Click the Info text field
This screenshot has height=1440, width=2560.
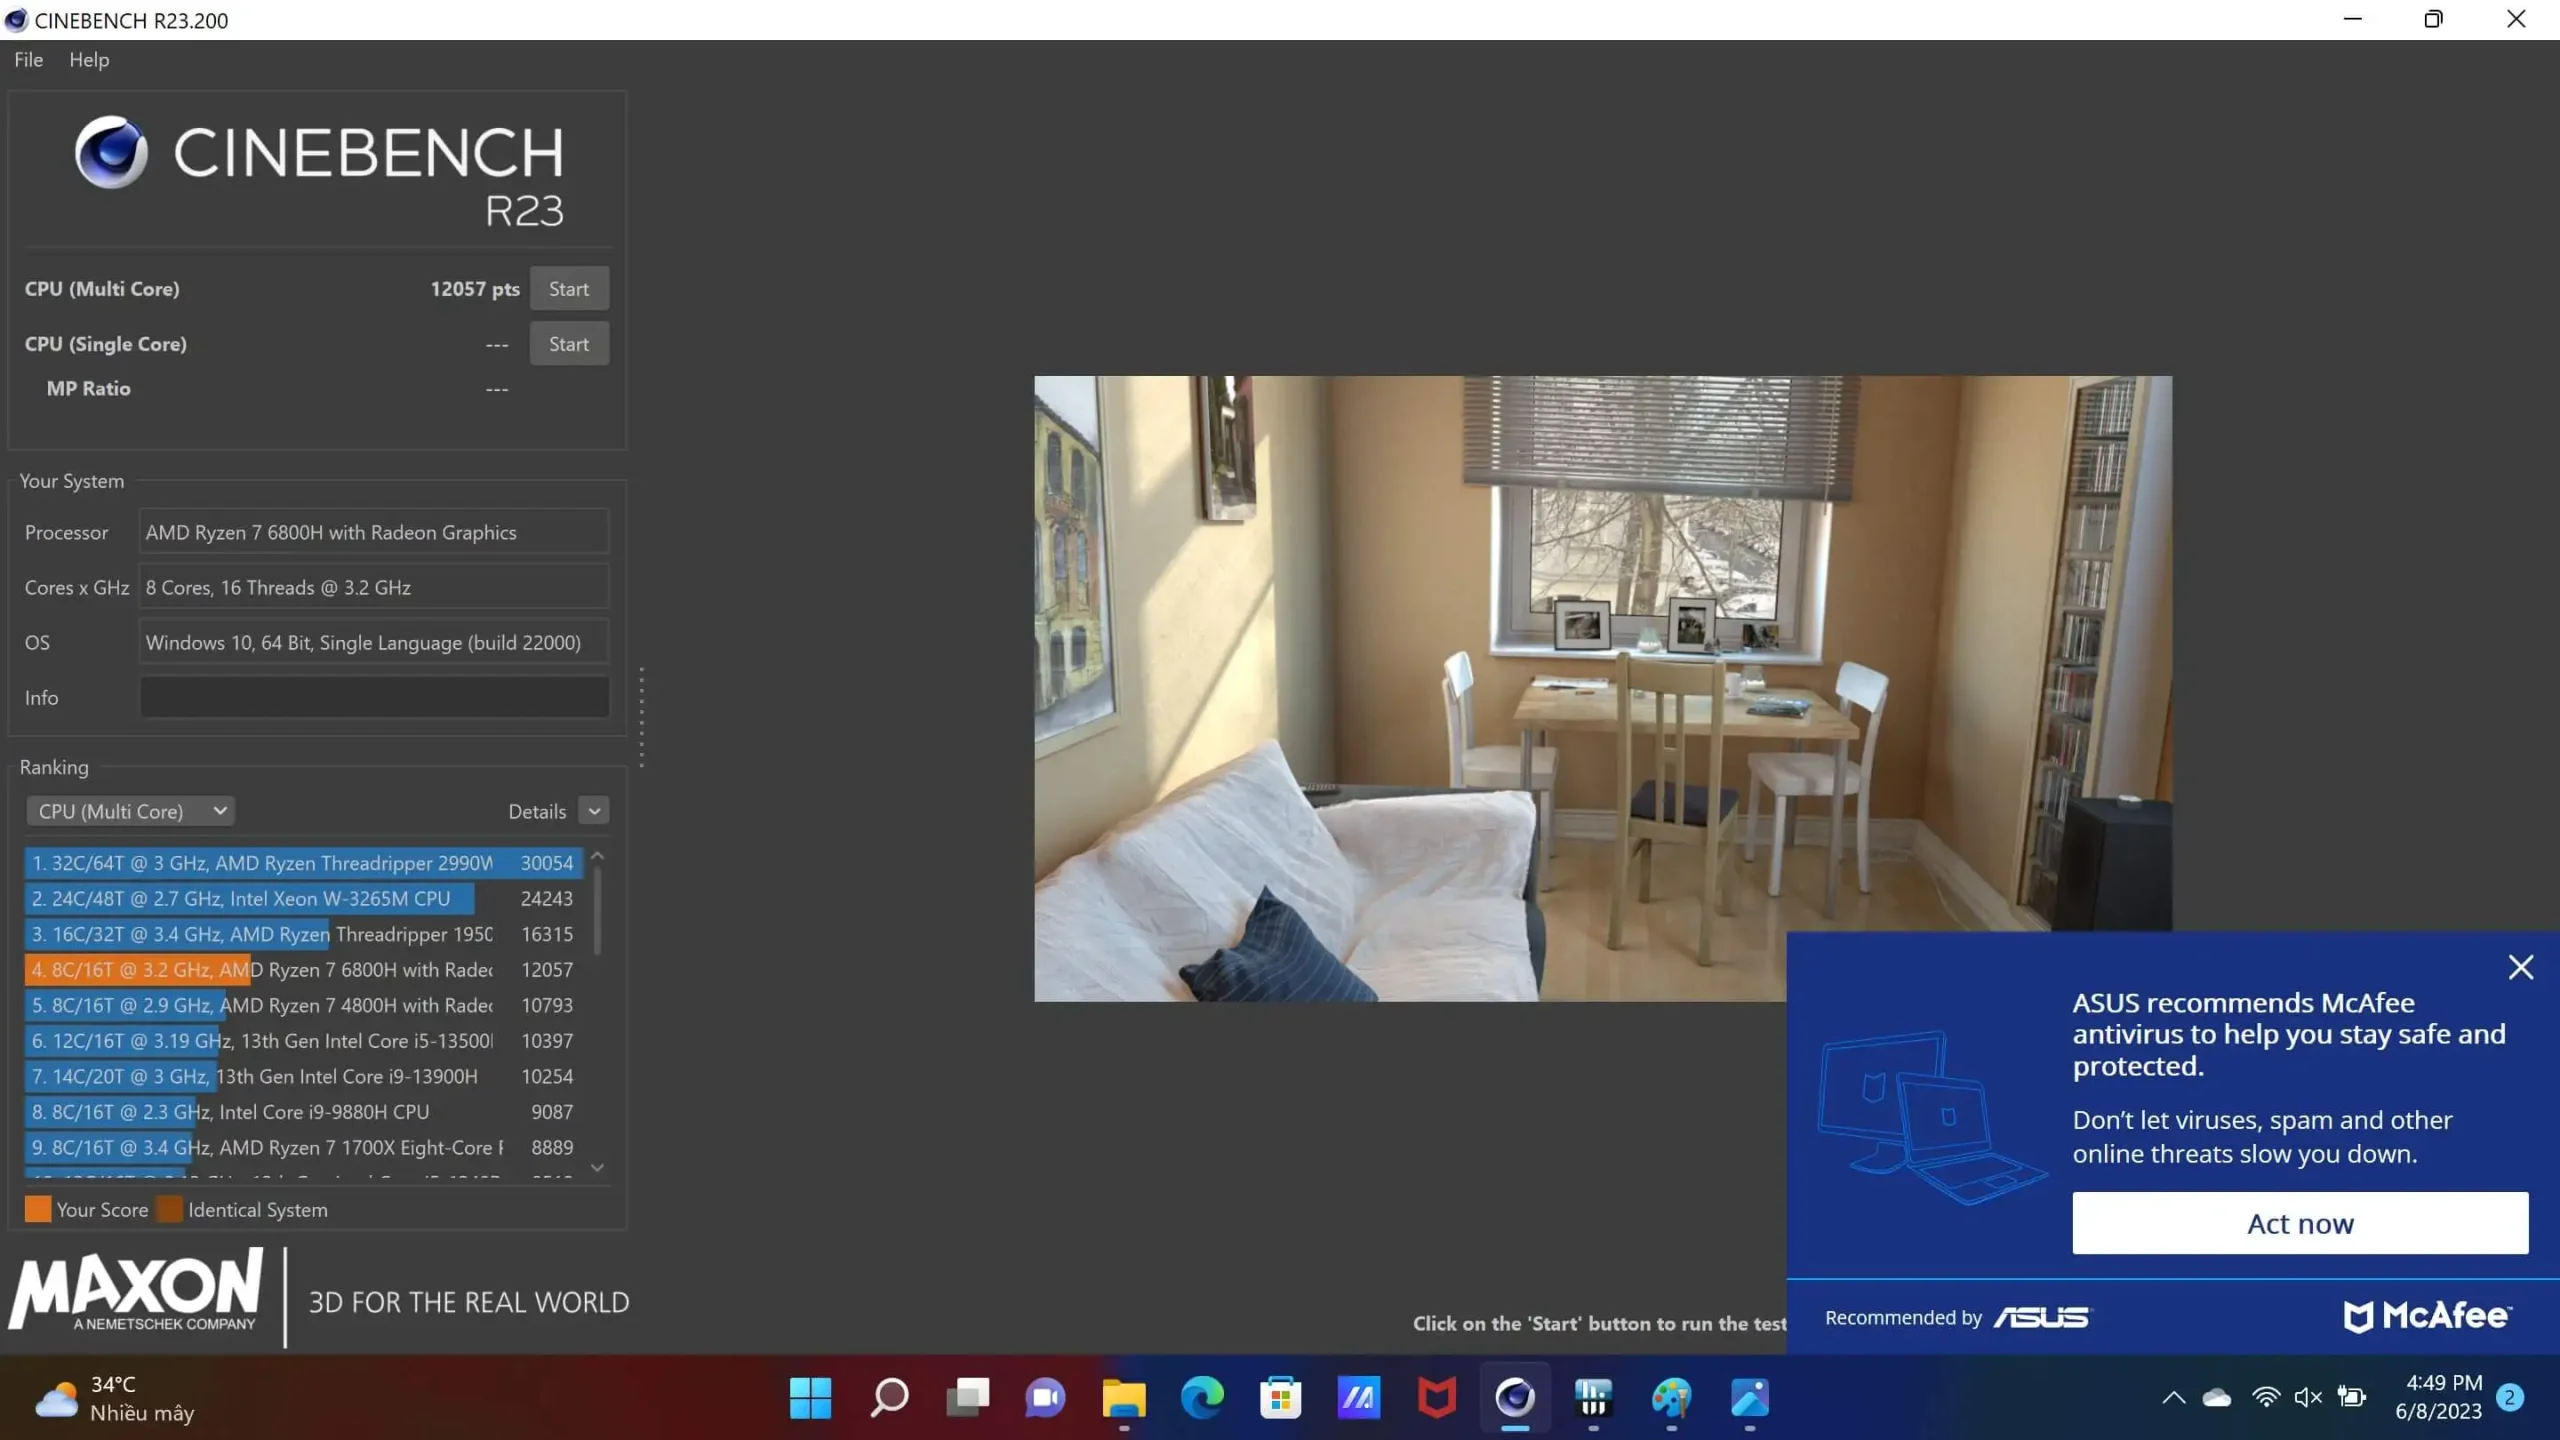[x=374, y=697]
